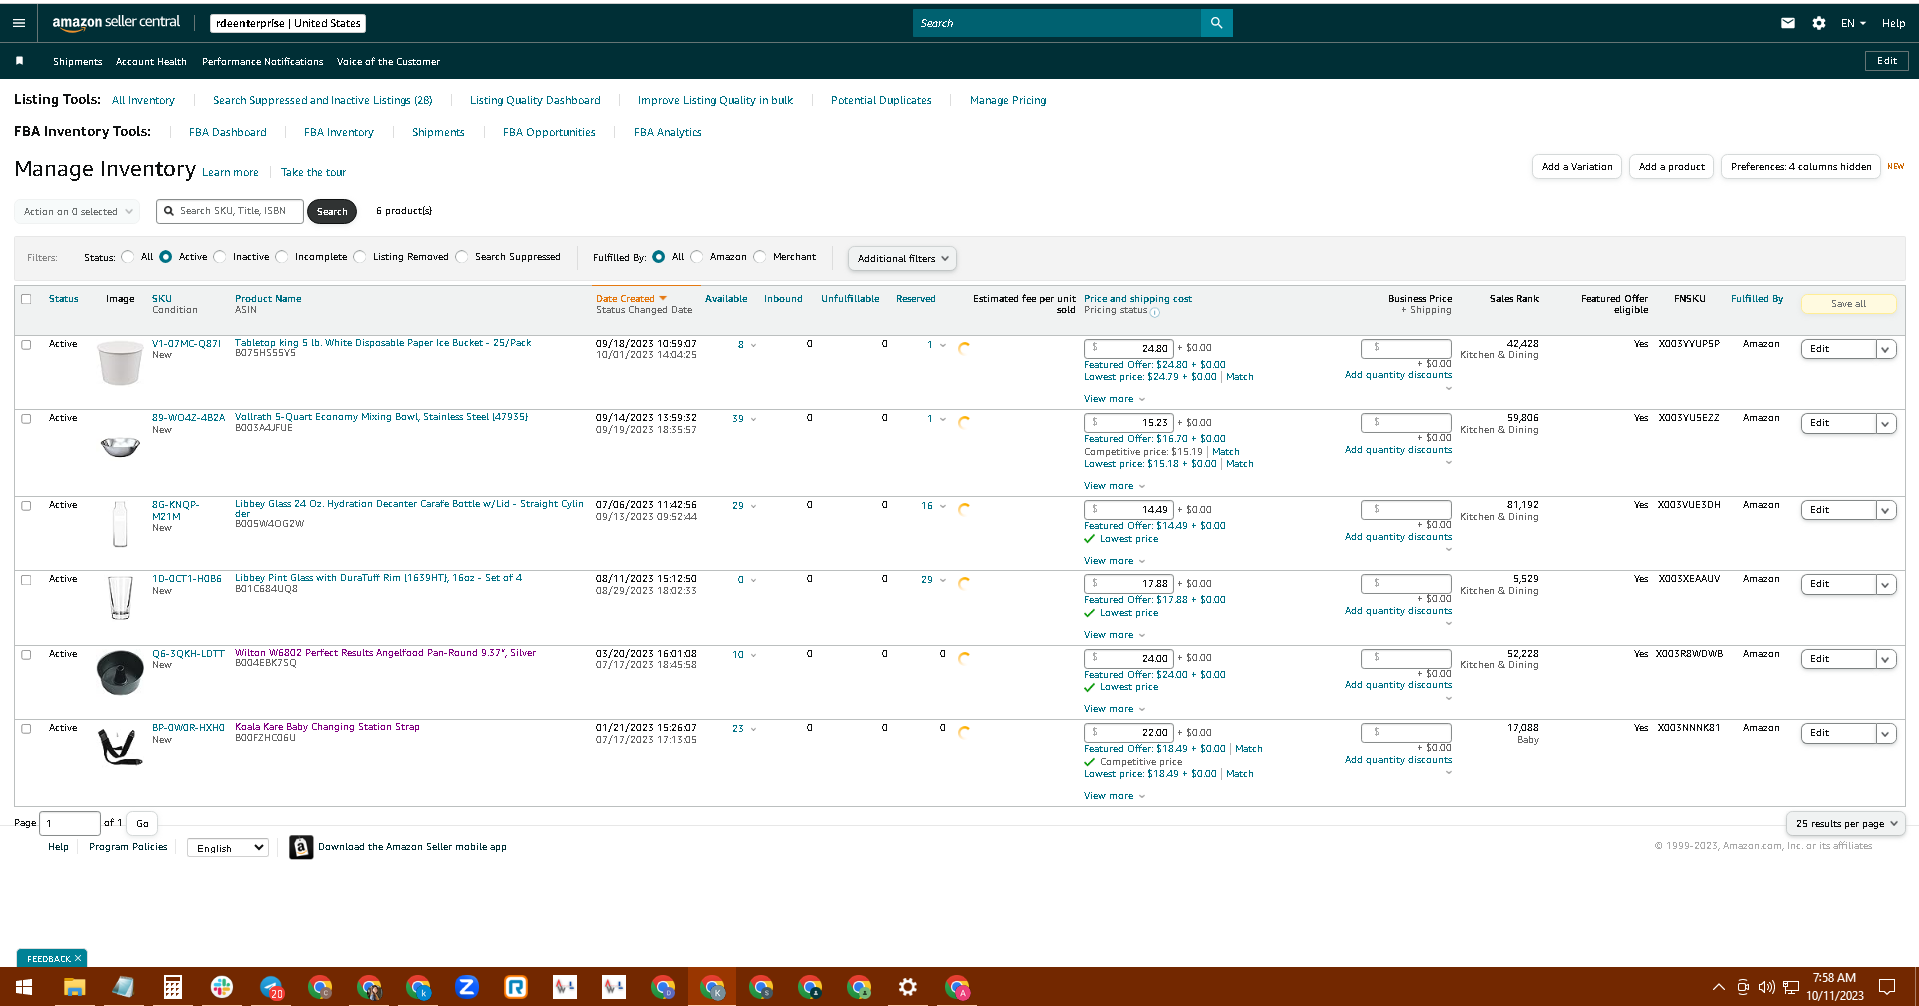Click the volume speaker tray icon
This screenshot has height=1006, width=1919.
[1767, 987]
